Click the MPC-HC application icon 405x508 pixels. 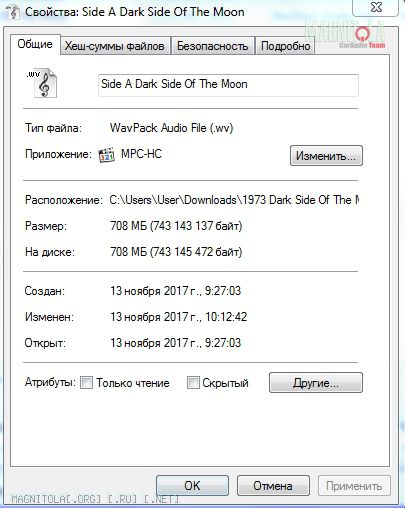click(x=107, y=155)
